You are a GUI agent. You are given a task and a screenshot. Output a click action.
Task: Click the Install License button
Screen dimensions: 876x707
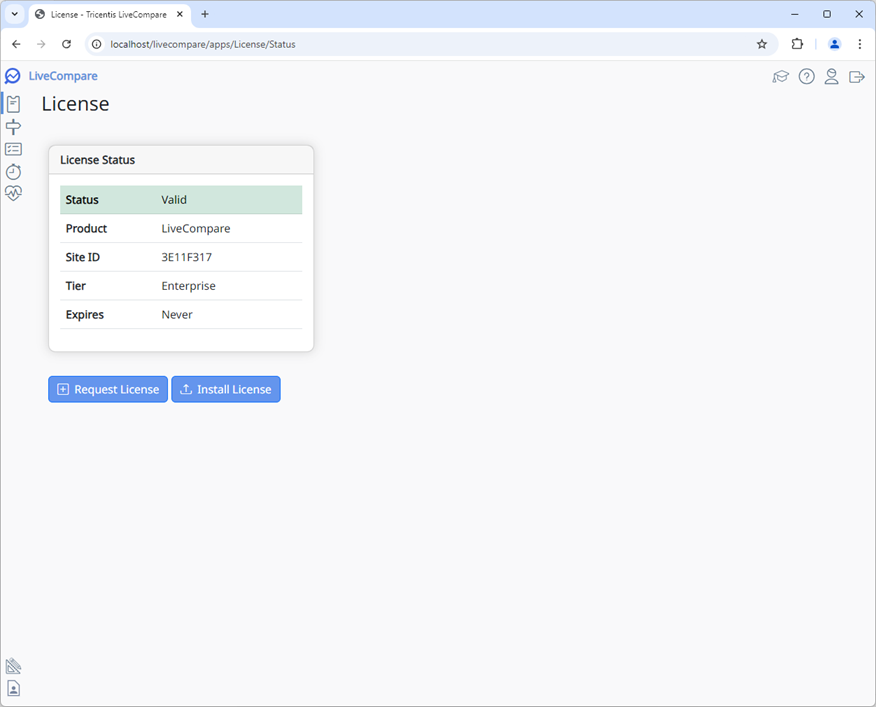[x=226, y=389]
